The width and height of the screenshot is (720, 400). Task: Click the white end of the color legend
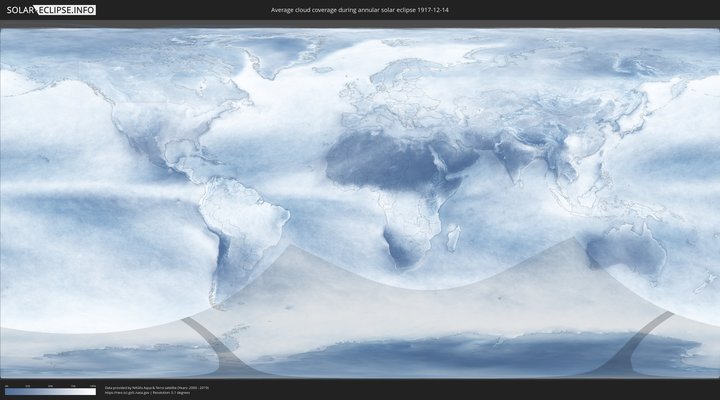coord(92,391)
